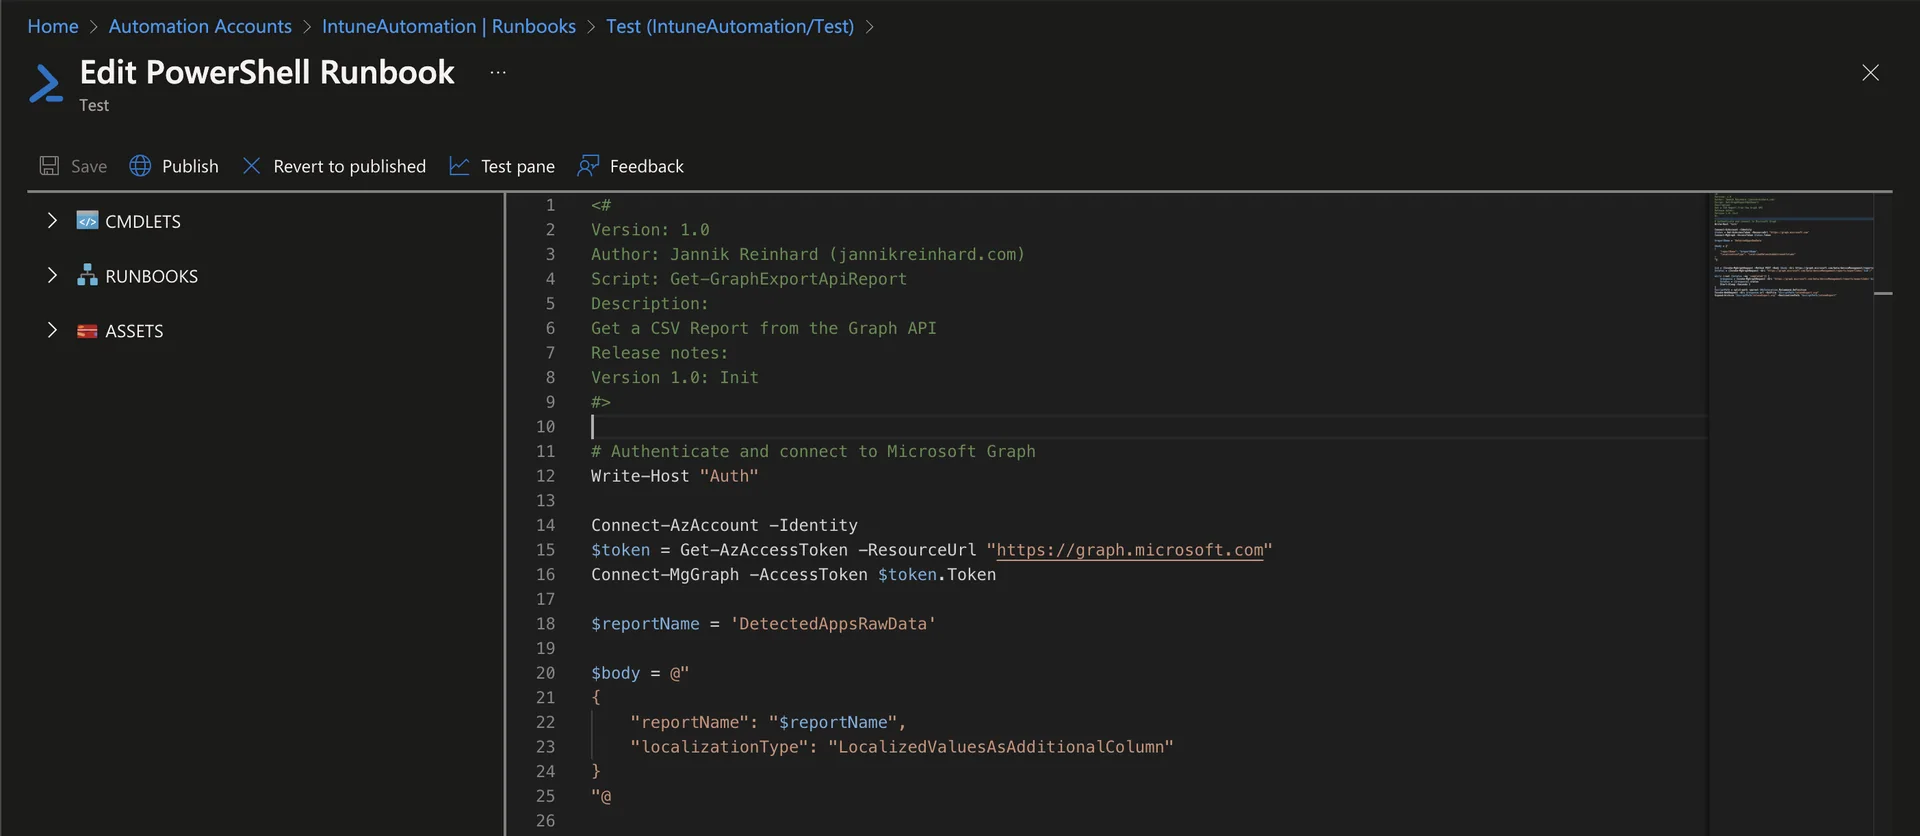Click line number 22 in gutter
Screen dimensions: 1920x836
tap(545, 722)
